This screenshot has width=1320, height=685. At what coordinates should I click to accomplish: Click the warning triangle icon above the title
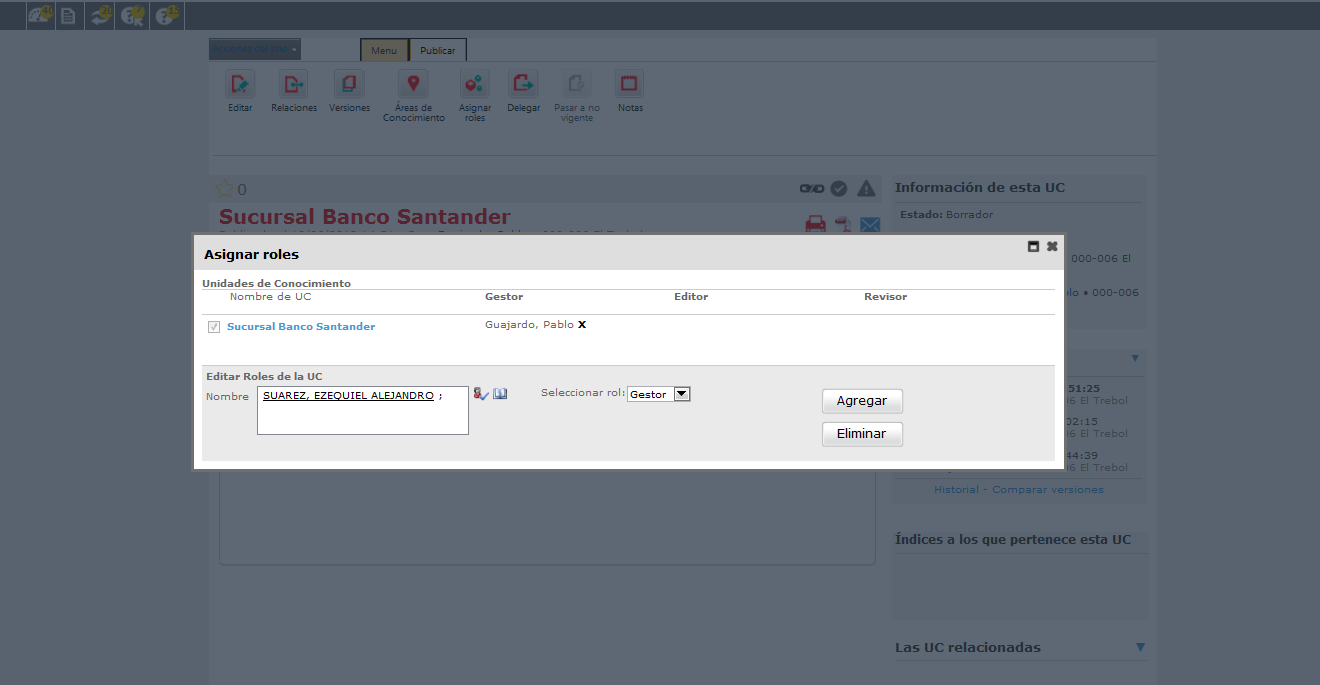(x=866, y=188)
